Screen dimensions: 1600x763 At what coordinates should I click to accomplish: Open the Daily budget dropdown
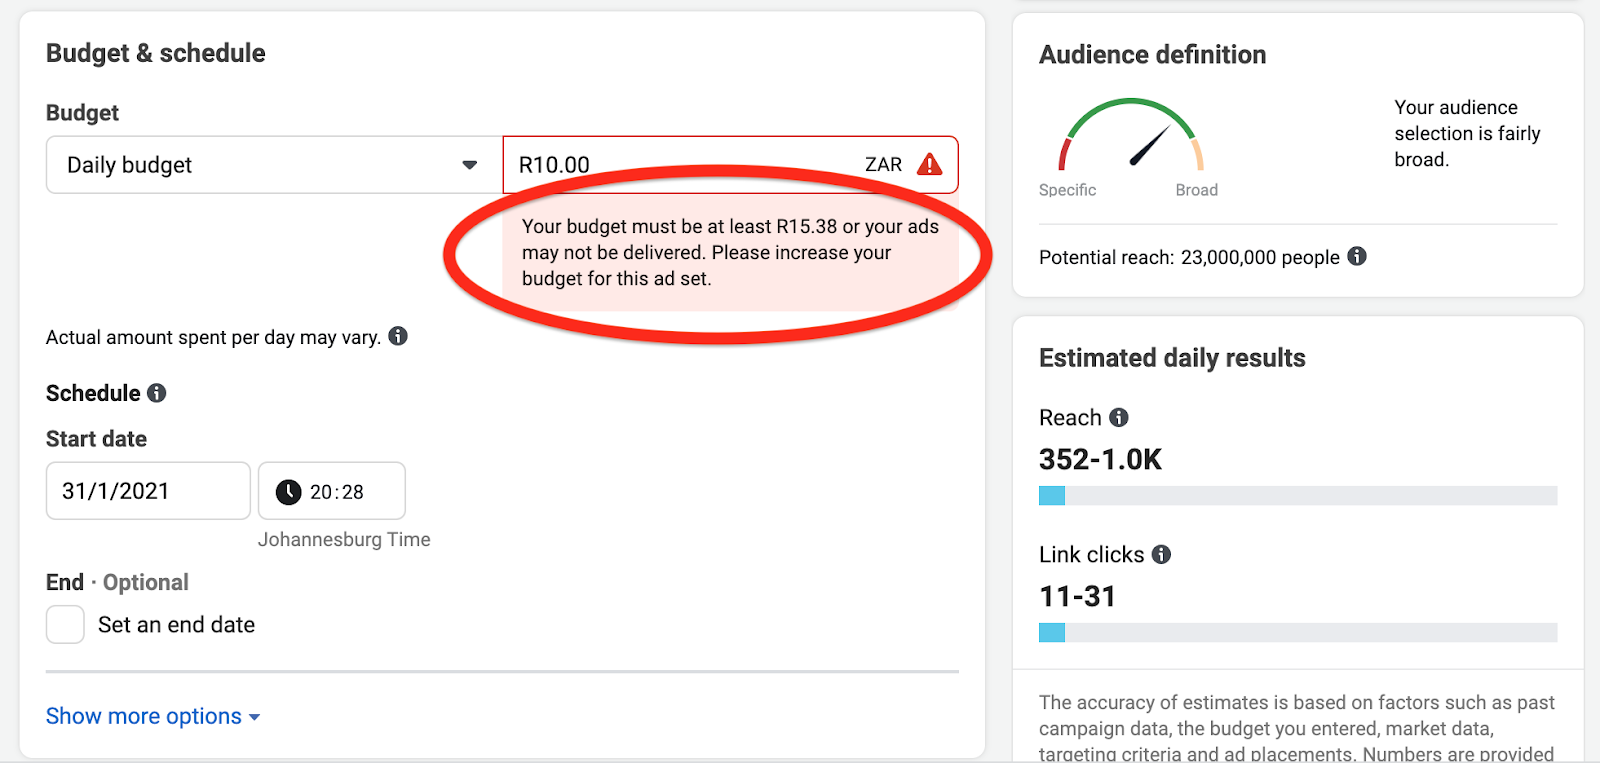click(272, 165)
